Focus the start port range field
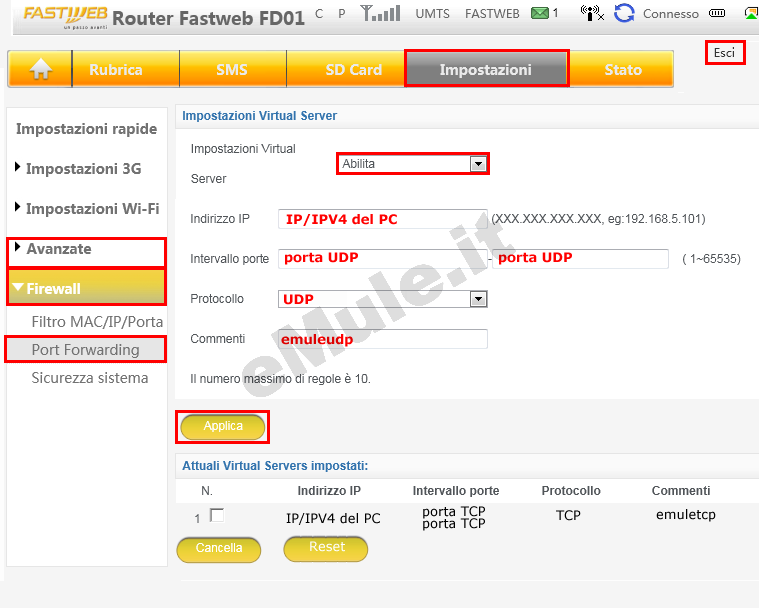Image resolution: width=759 pixels, height=608 pixels. point(382,258)
